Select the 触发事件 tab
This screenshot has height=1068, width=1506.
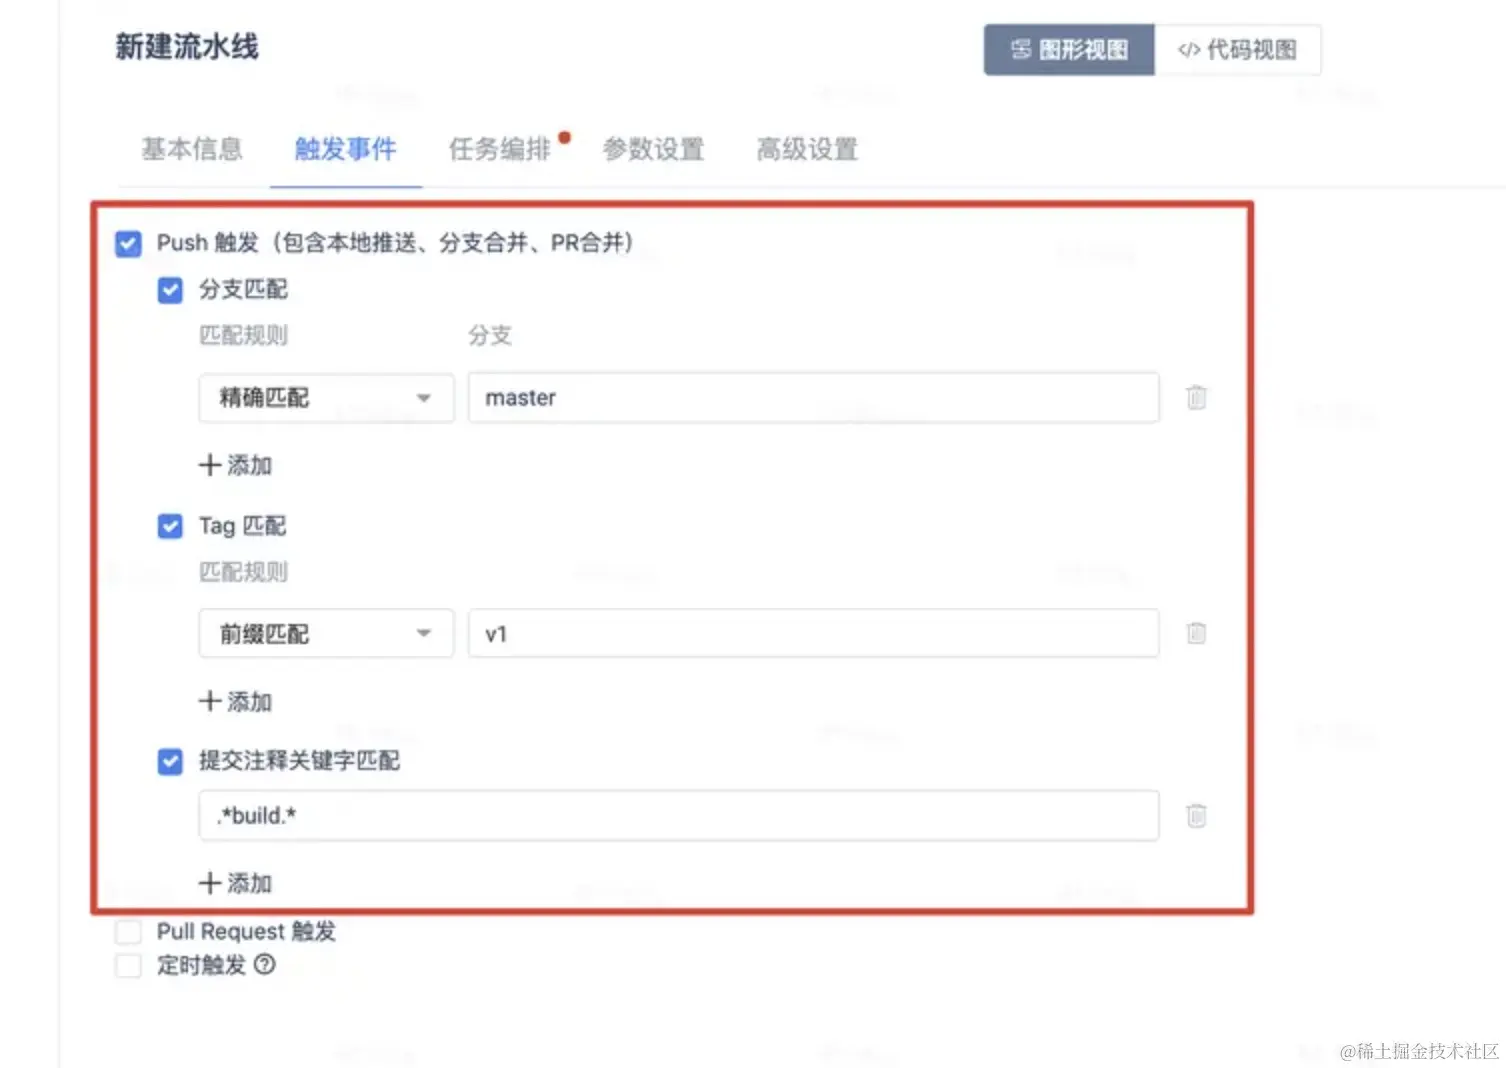click(346, 149)
